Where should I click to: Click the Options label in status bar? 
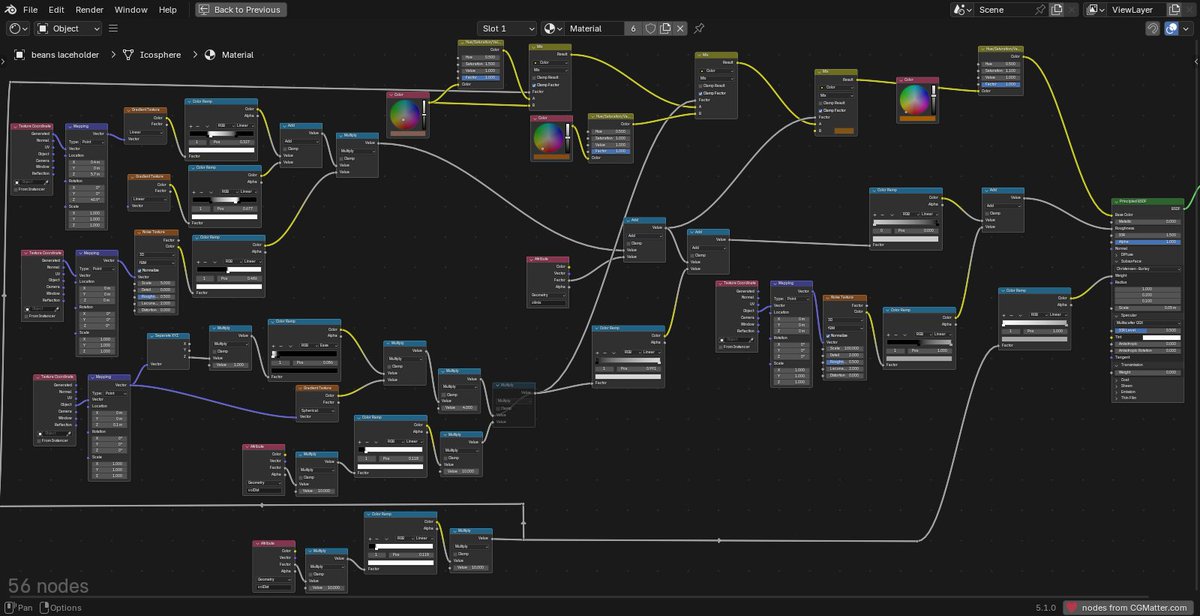pos(66,607)
